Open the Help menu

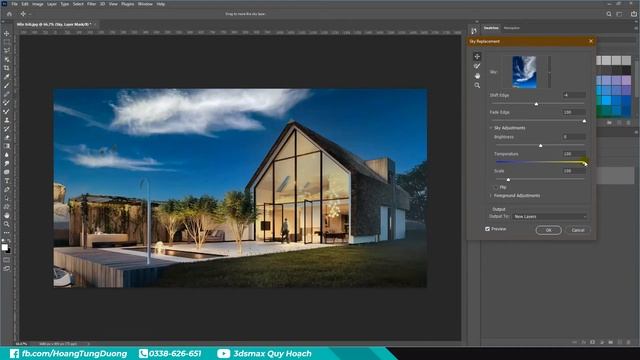pyautogui.click(x=161, y=4)
